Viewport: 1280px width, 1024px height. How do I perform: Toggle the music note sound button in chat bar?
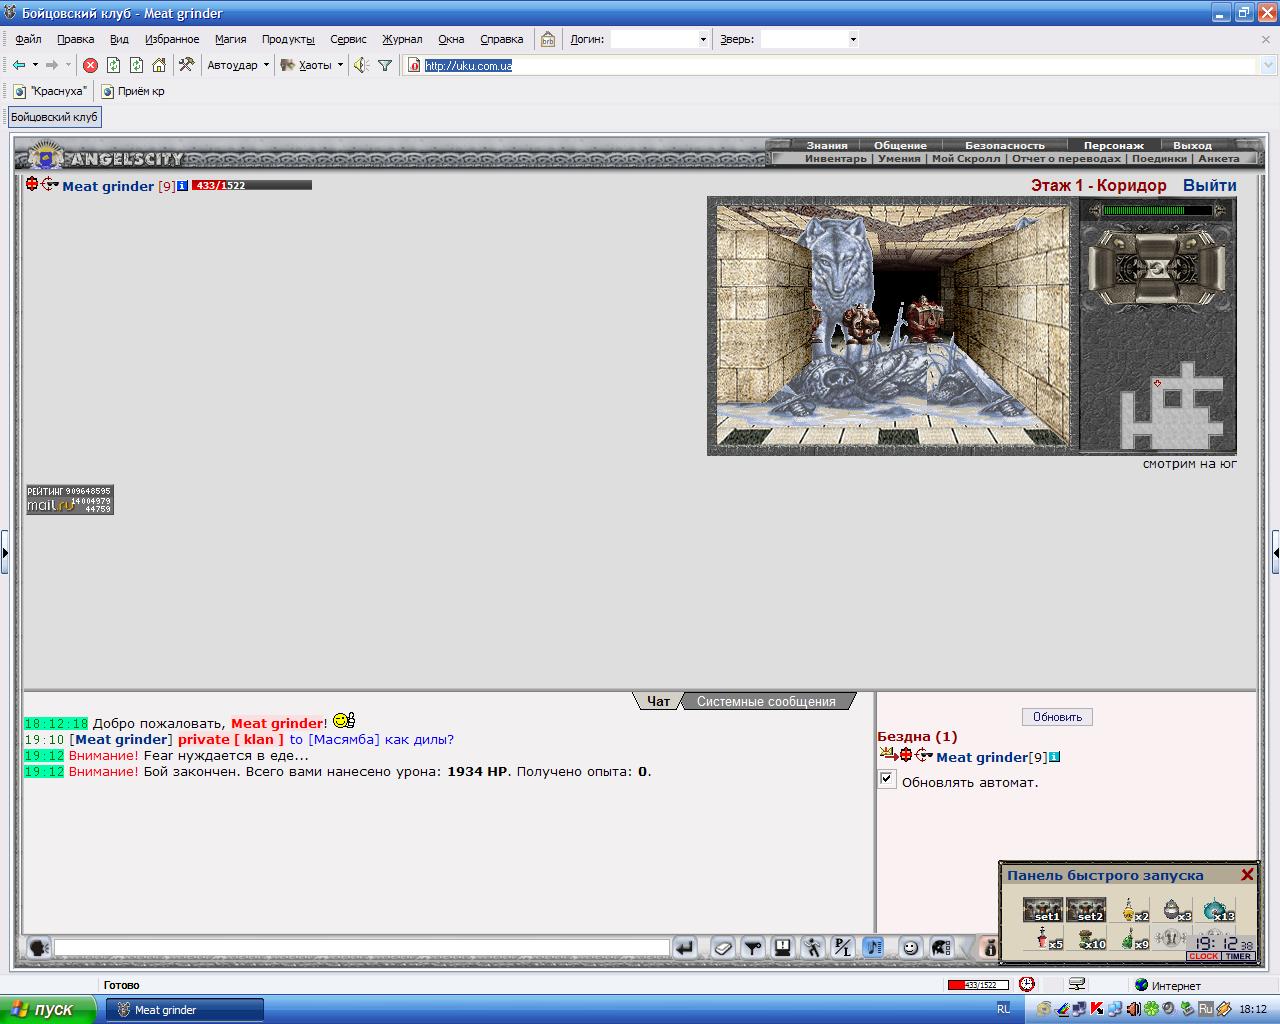click(x=873, y=947)
